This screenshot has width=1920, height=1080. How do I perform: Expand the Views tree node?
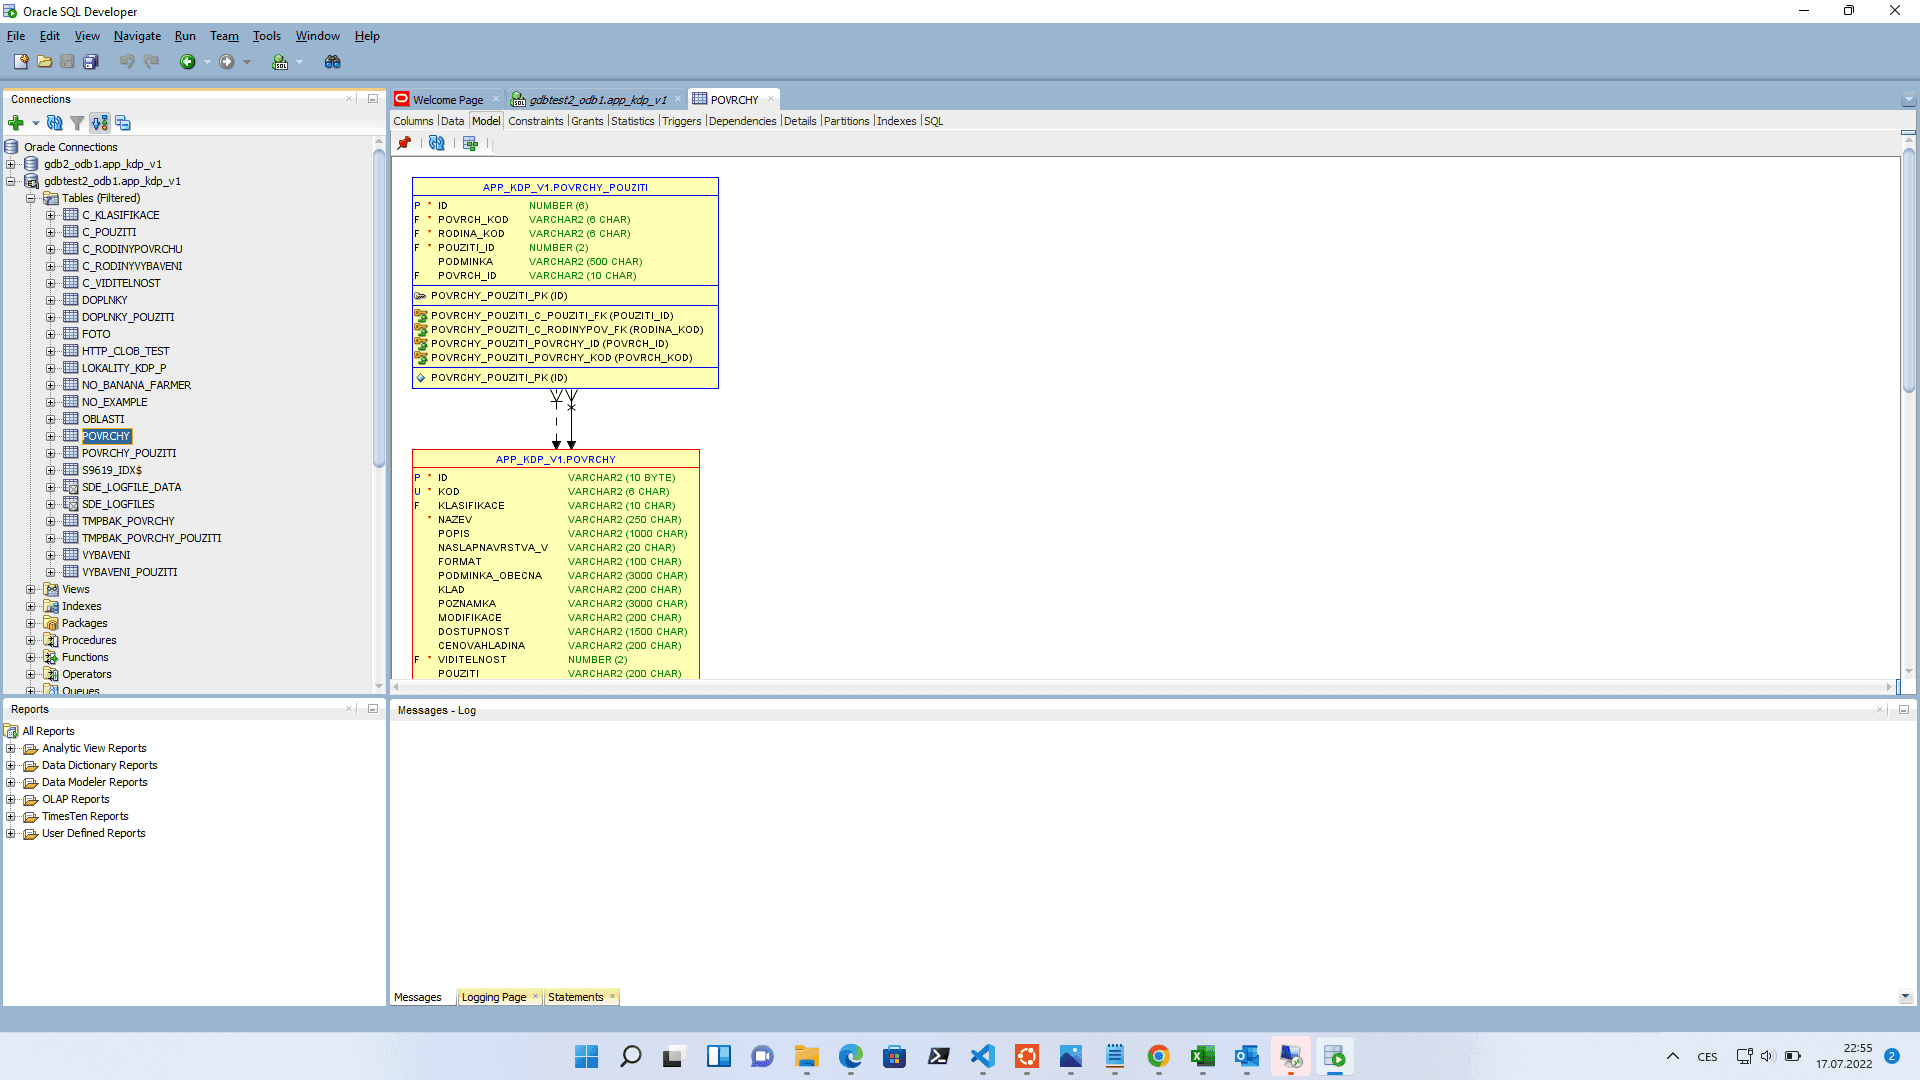coord(31,590)
